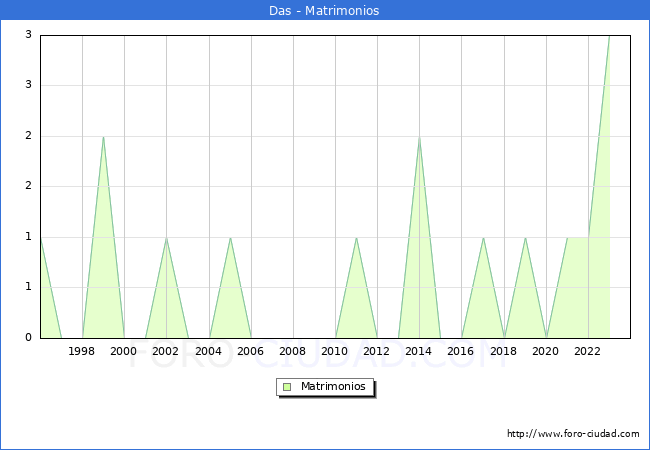Select the 2020 x-axis label
The width and height of the screenshot is (650, 450).
[546, 351]
